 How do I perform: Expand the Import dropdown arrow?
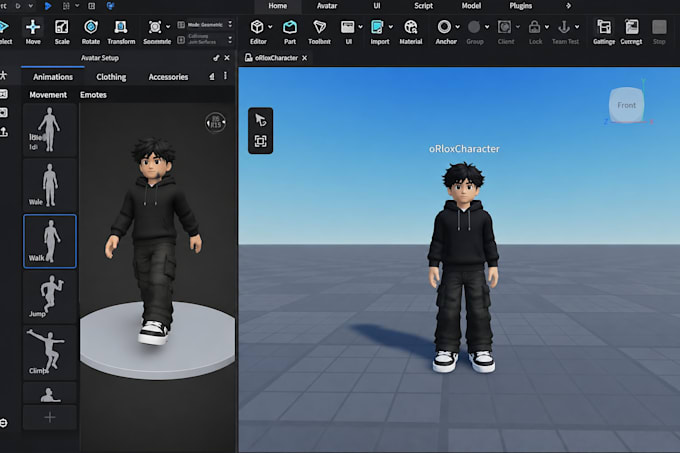click(x=390, y=27)
